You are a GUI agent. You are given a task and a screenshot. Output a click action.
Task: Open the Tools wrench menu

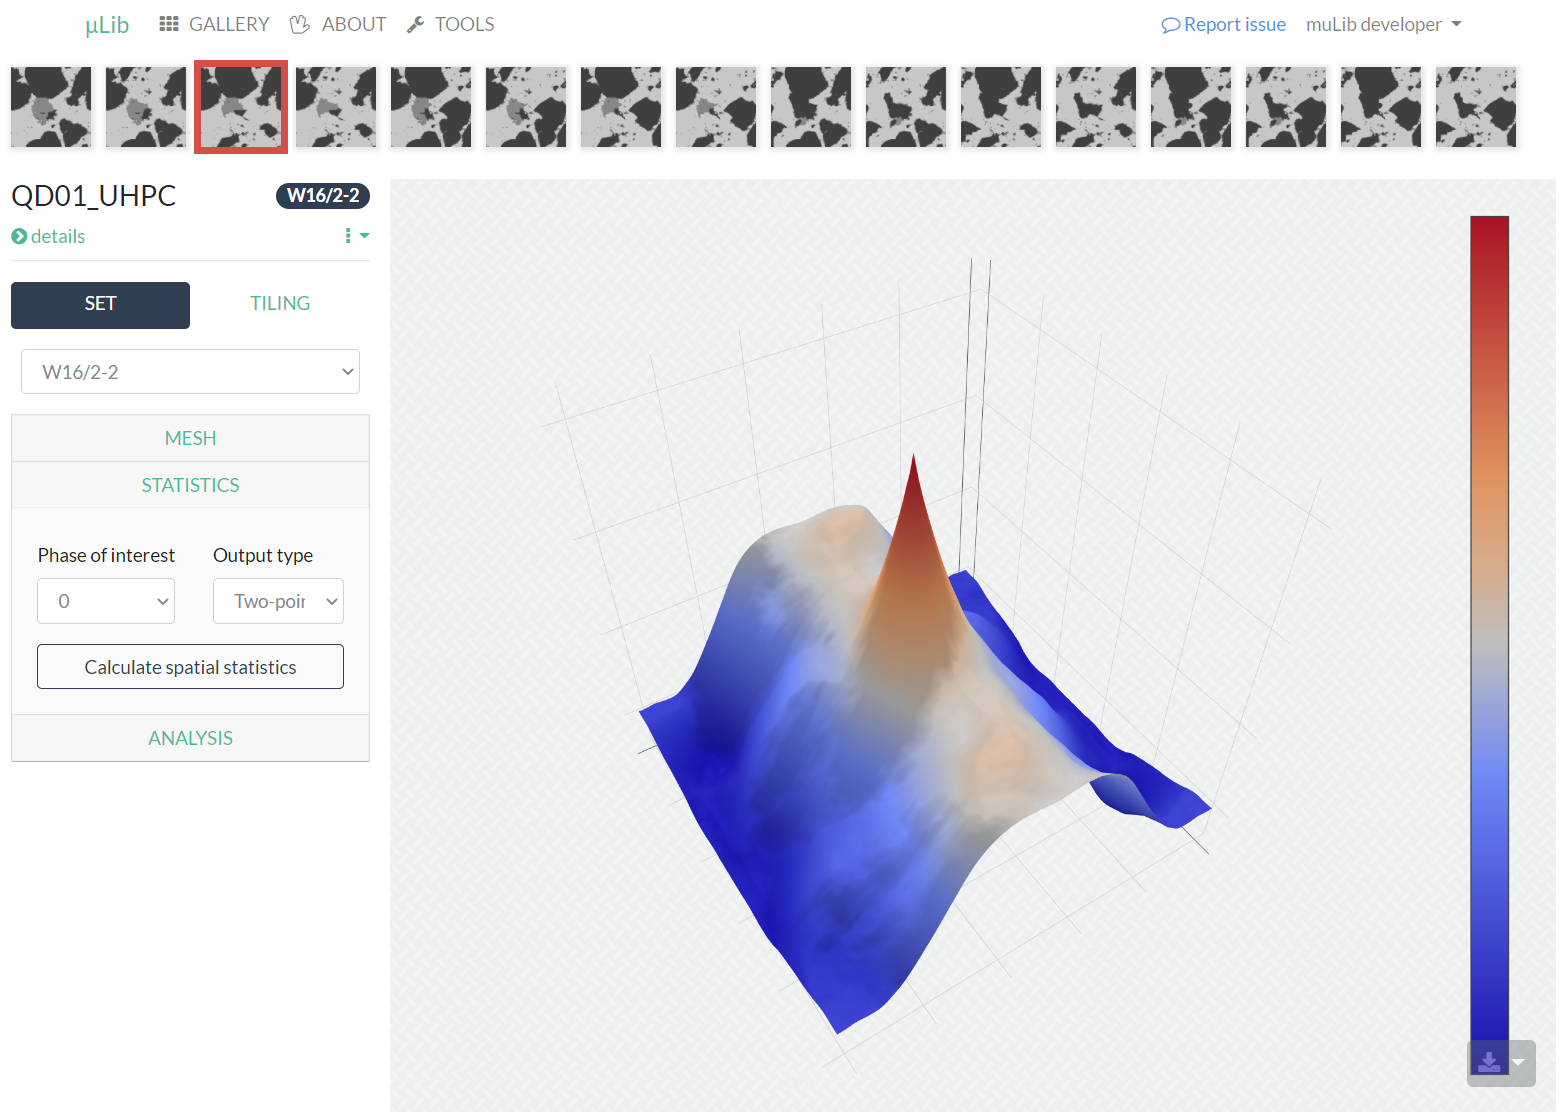click(451, 24)
